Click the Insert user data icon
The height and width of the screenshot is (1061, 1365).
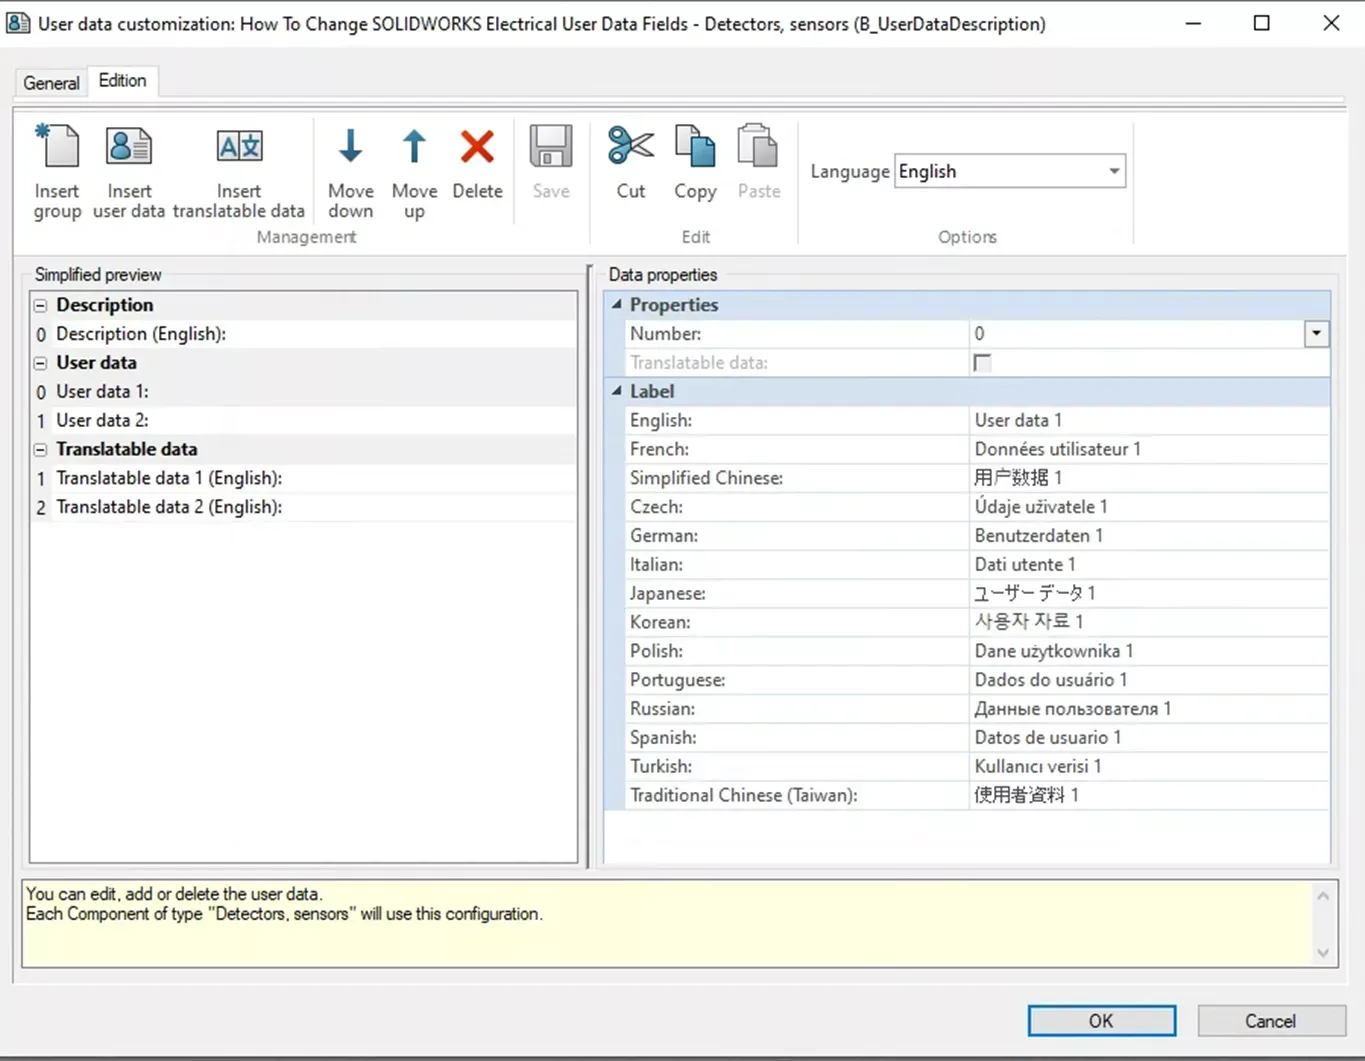[x=129, y=147]
